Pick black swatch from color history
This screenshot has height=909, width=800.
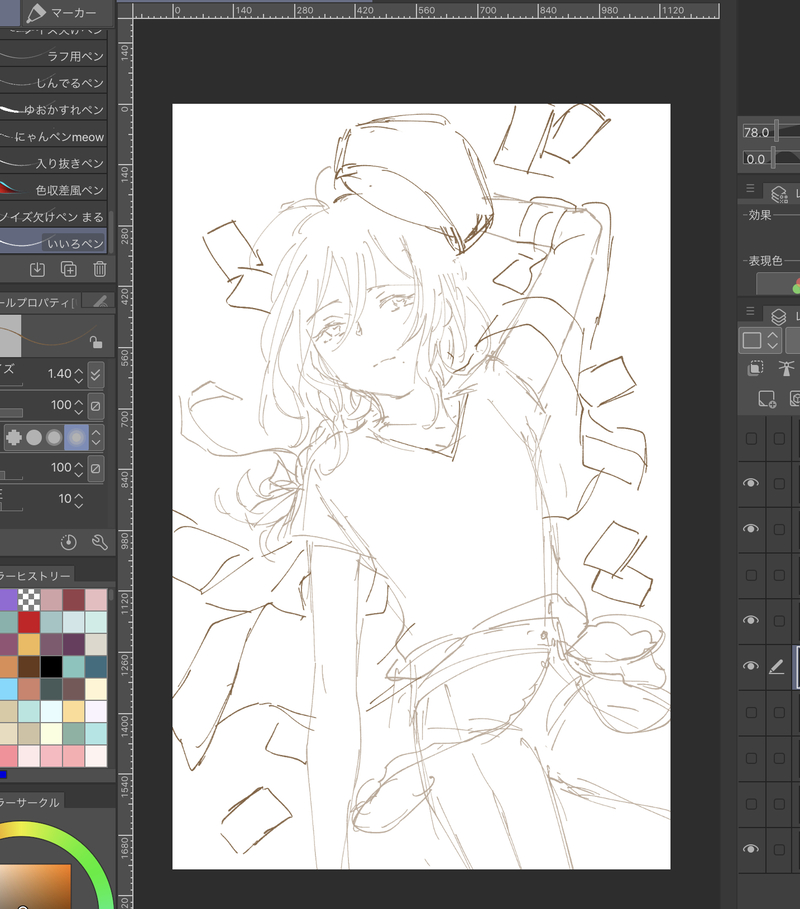51,667
